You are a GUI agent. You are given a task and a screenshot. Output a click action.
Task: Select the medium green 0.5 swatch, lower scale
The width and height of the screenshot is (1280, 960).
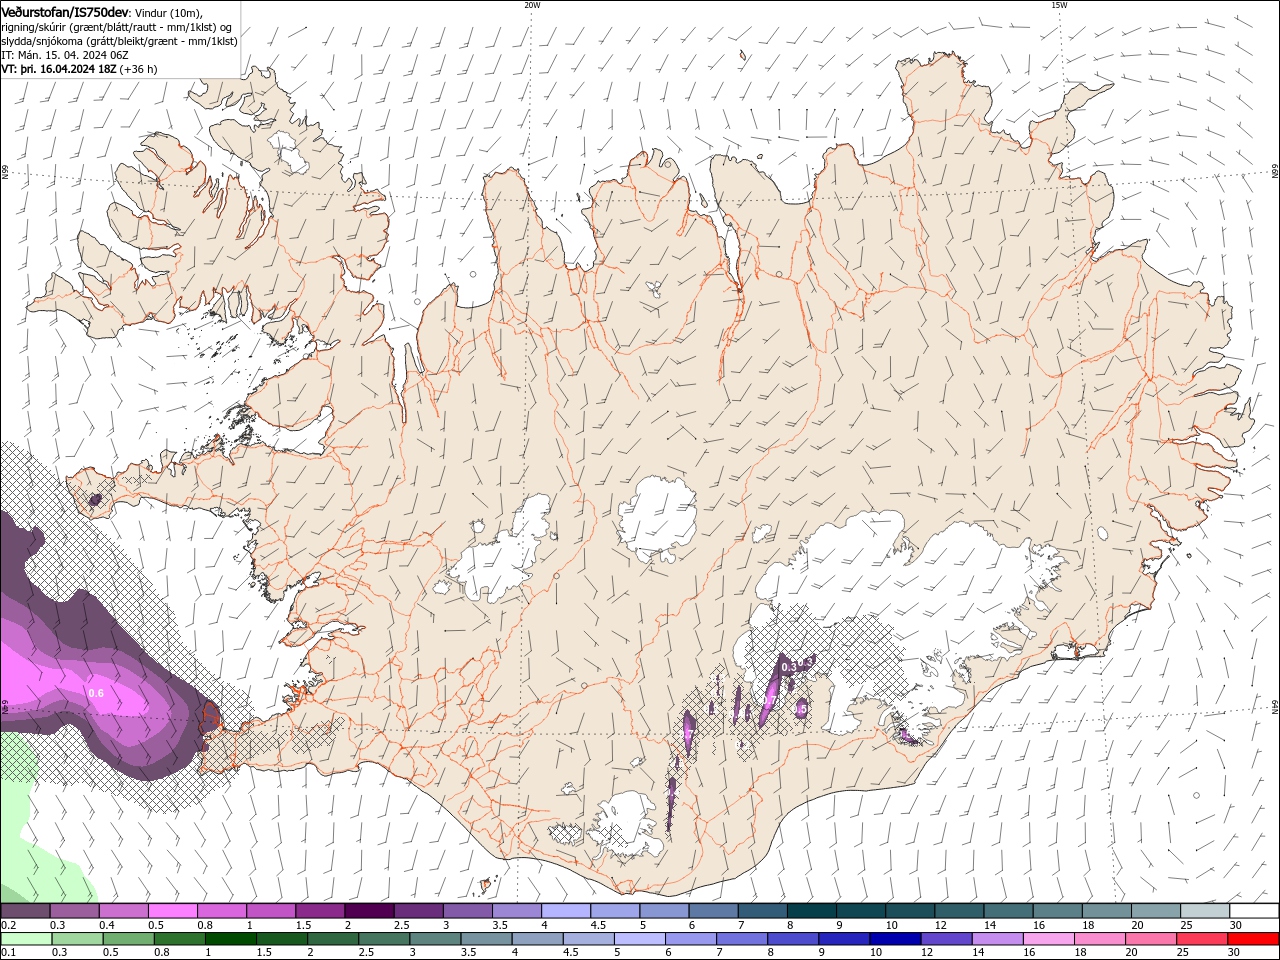click(x=127, y=939)
